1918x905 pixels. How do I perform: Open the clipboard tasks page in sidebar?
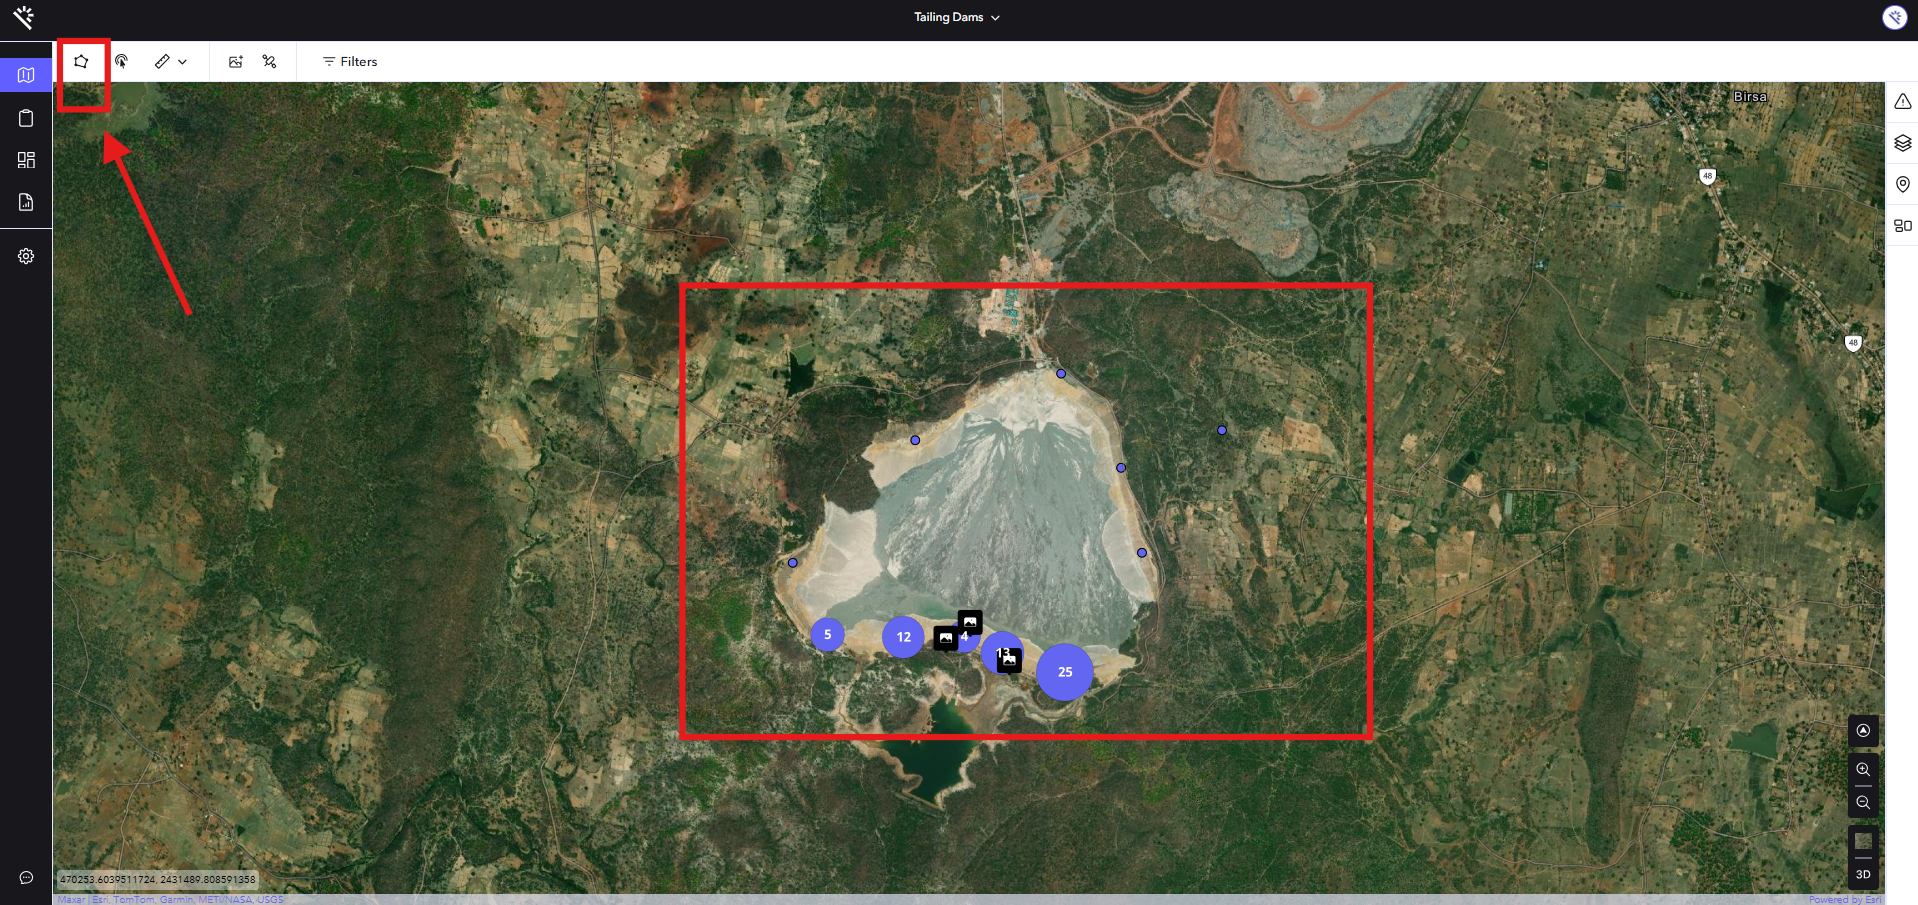[26, 118]
